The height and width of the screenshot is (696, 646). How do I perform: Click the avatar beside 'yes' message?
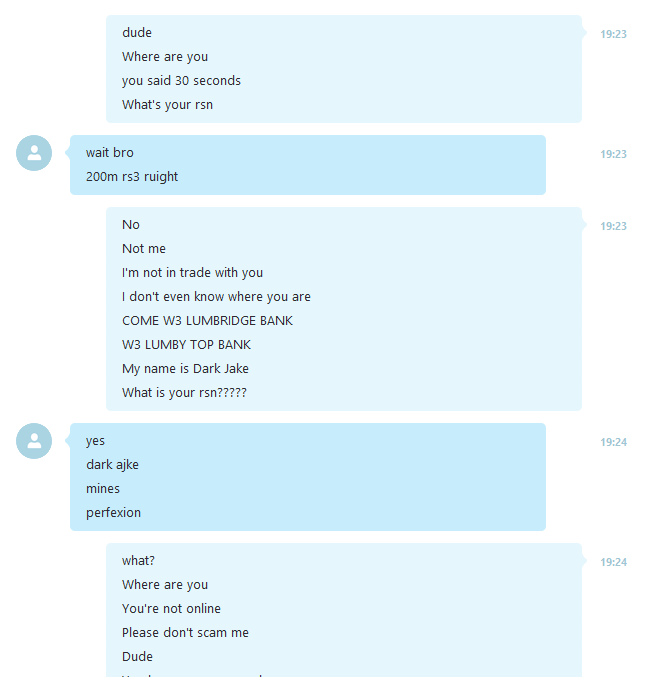(34, 441)
